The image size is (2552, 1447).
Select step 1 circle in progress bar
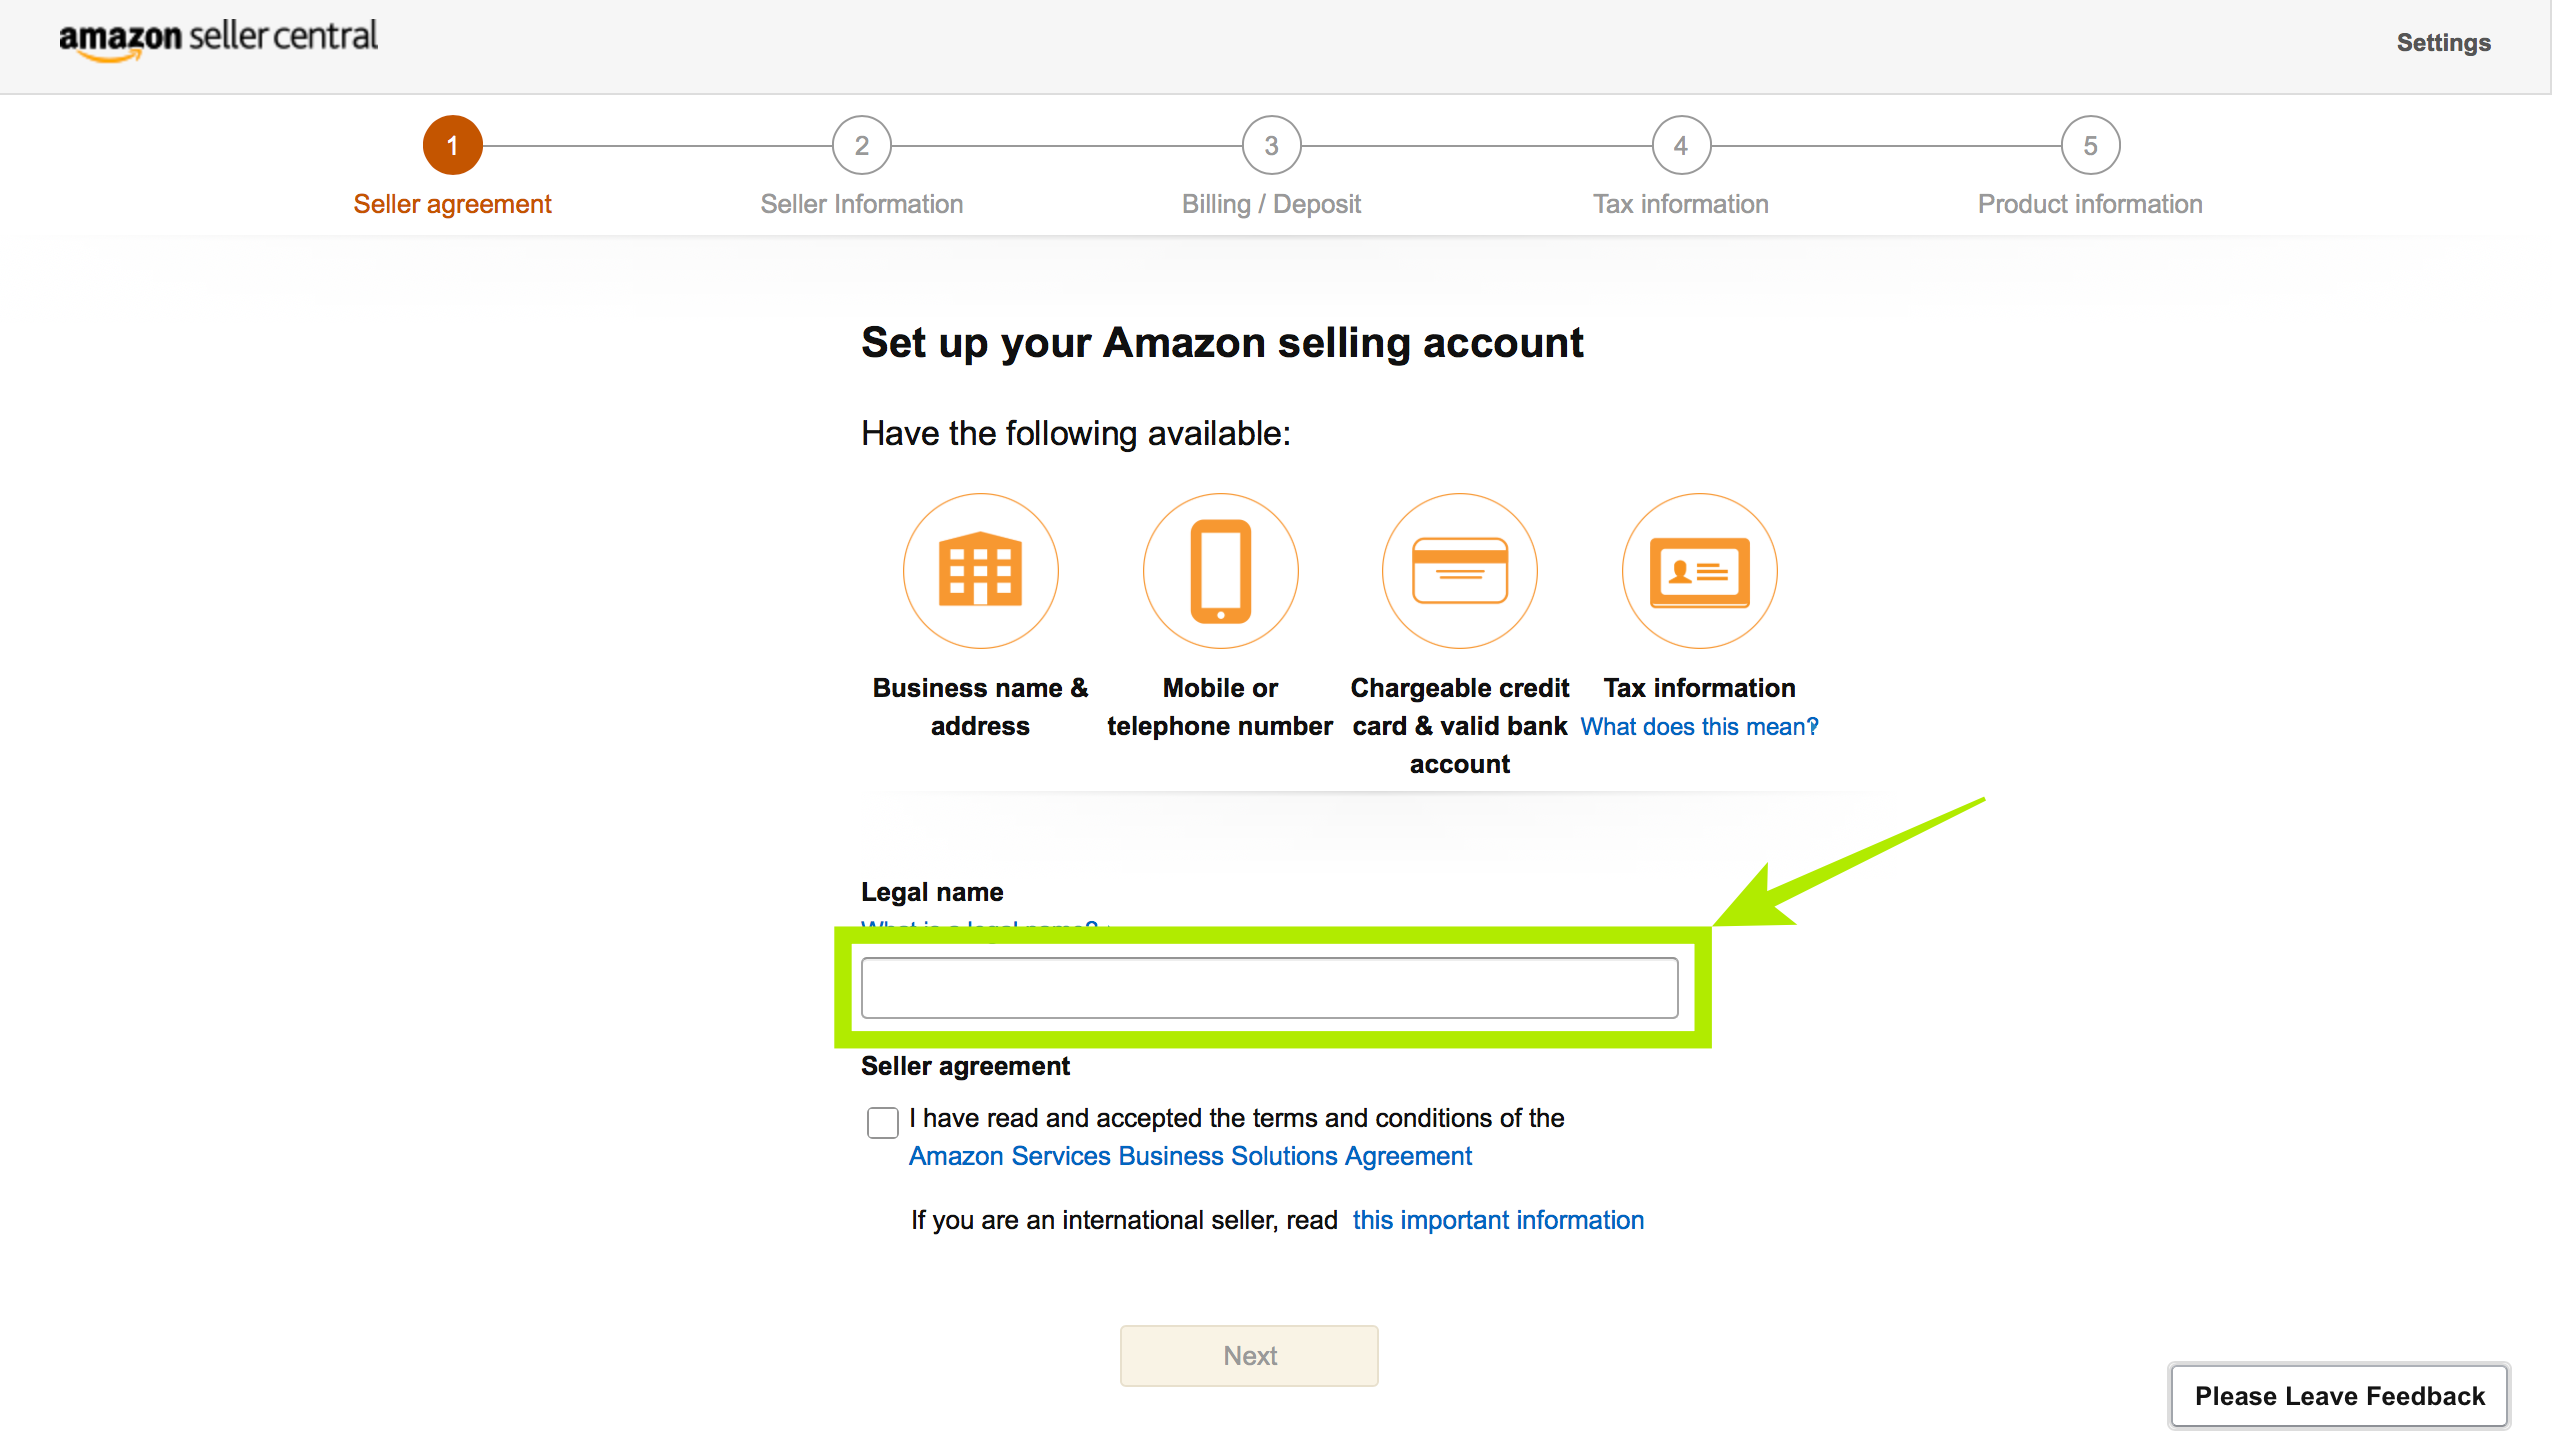(x=452, y=146)
